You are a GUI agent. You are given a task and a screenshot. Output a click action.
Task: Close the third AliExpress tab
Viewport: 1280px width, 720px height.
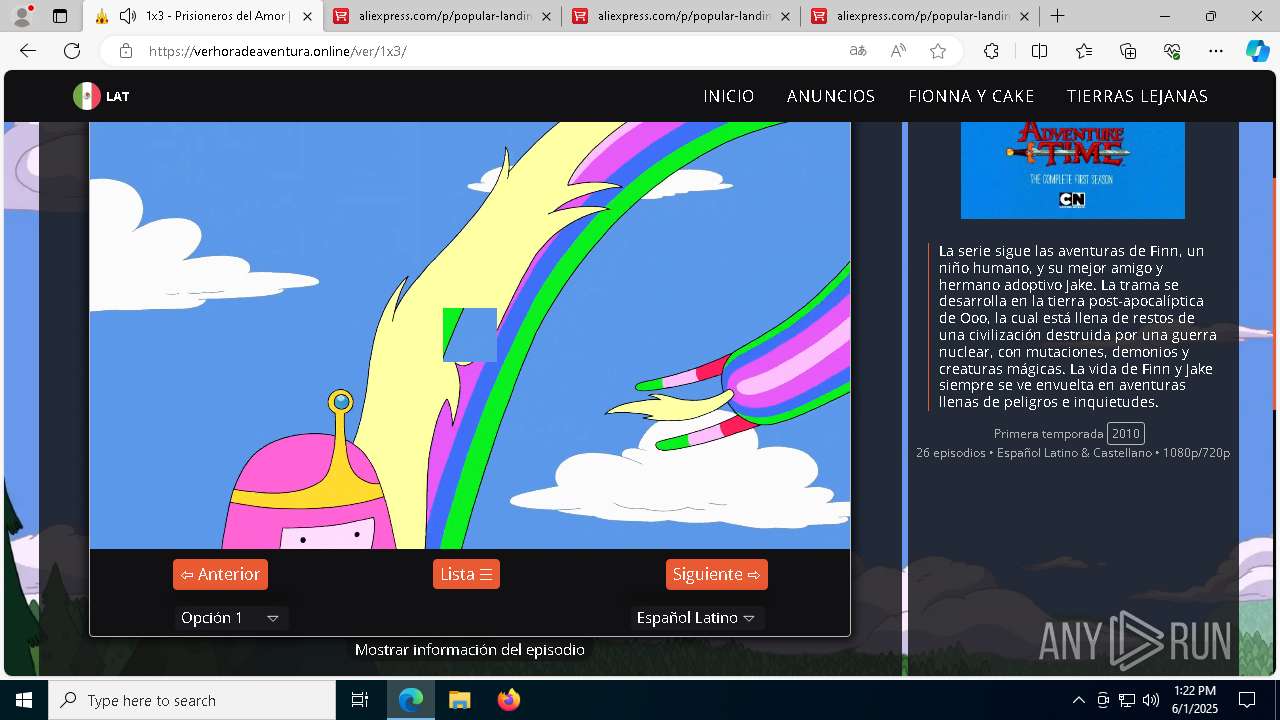(x=1024, y=16)
